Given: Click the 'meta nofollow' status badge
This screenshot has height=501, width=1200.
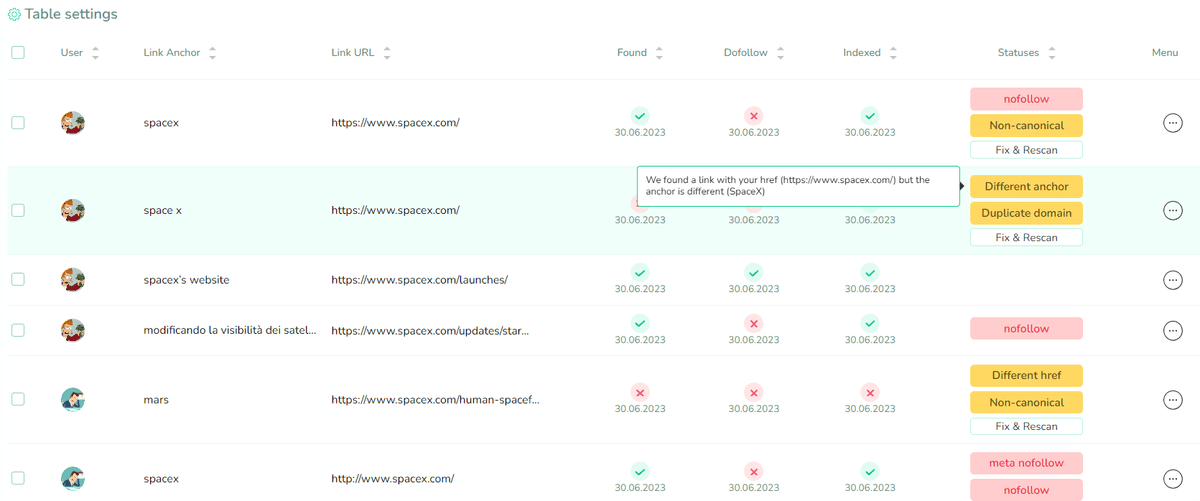Looking at the screenshot, I should [x=1026, y=463].
